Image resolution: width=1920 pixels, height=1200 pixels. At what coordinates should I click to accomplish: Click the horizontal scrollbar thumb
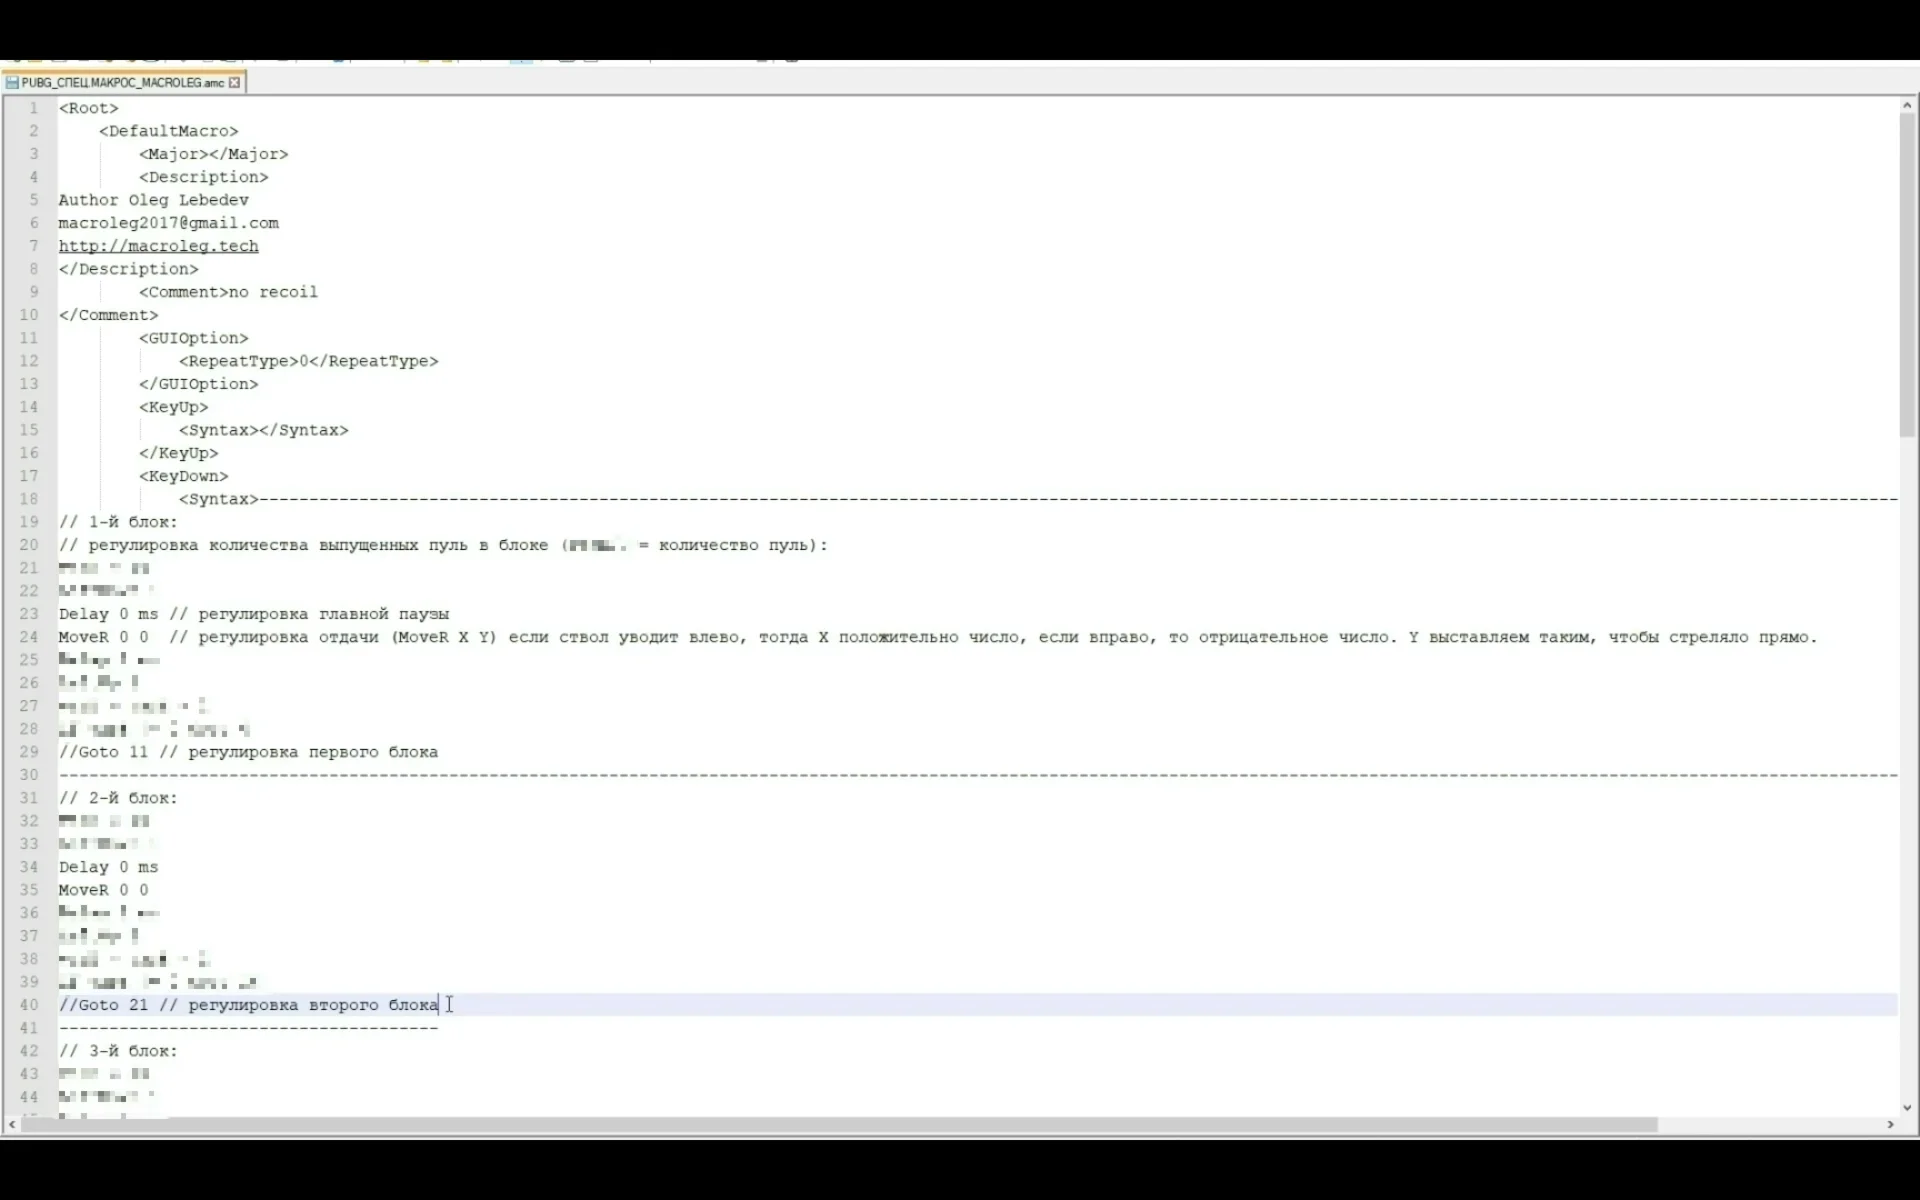click(x=840, y=1125)
